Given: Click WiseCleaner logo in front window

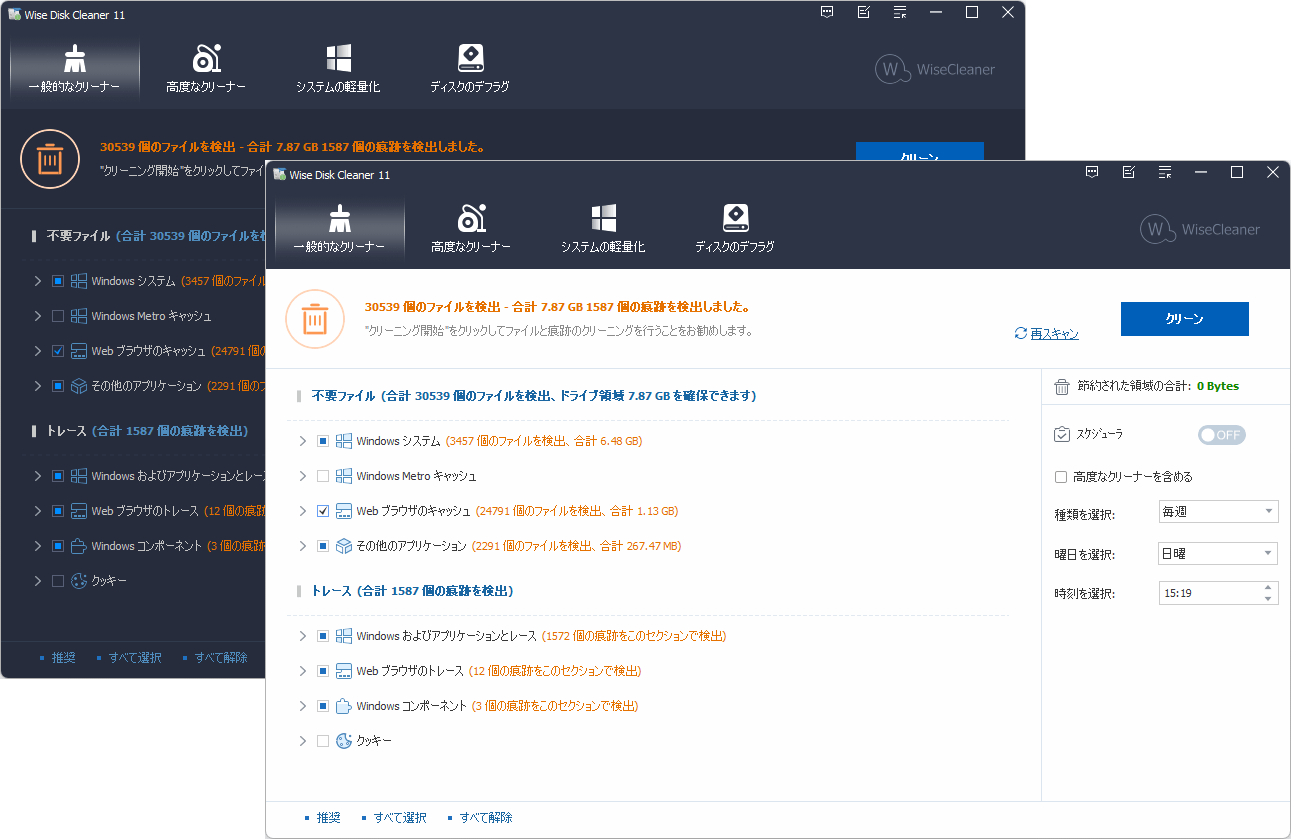Looking at the screenshot, I should pos(1200,229).
